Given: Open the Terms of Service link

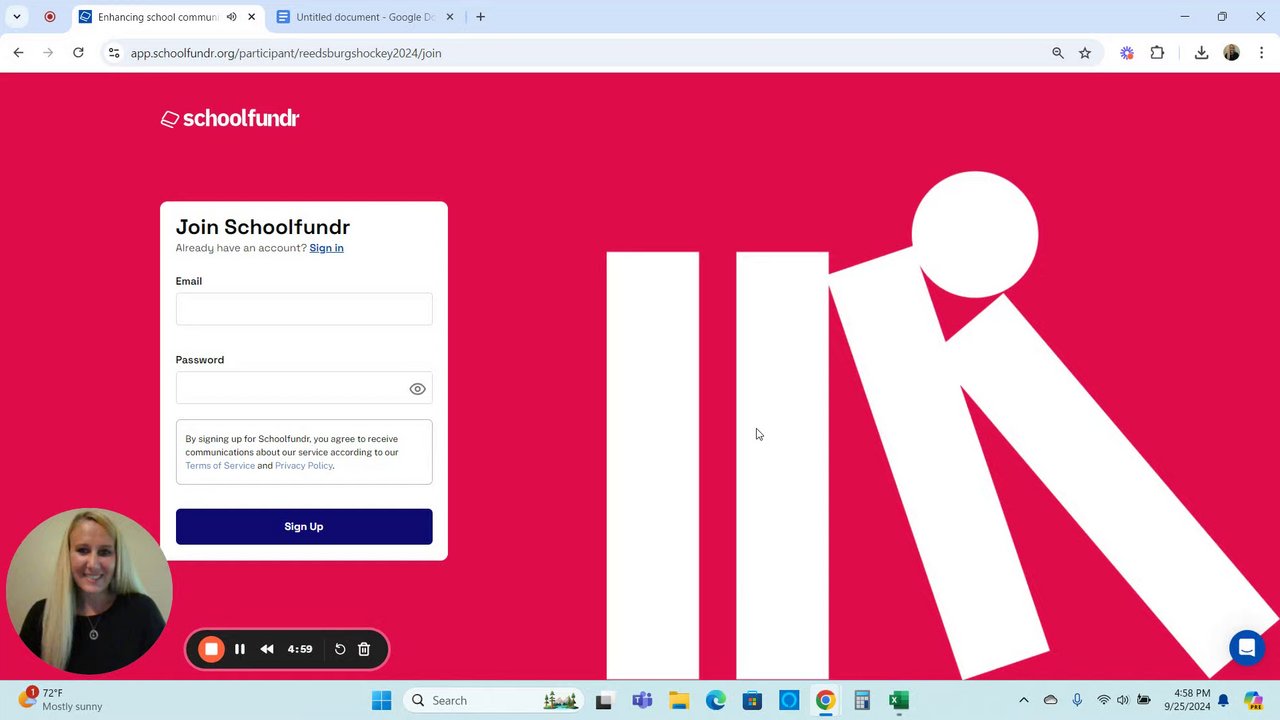Looking at the screenshot, I should pyautogui.click(x=220, y=466).
